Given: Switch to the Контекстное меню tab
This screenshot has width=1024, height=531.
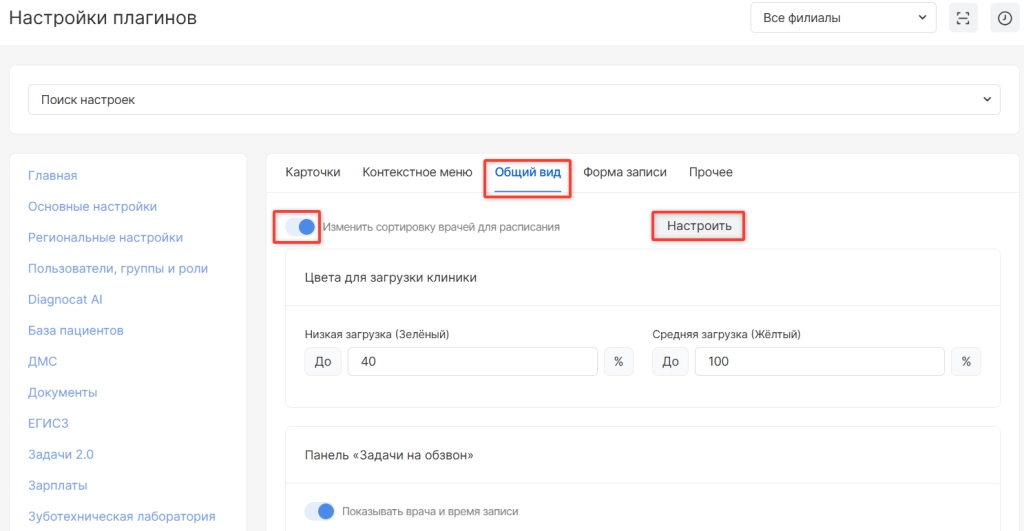Looking at the screenshot, I should pyautogui.click(x=417, y=172).
